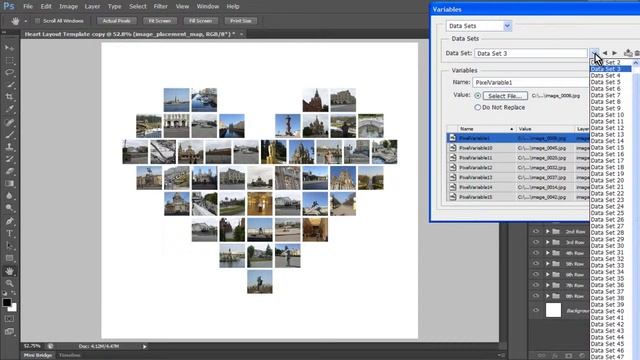Open the Window menu
640x360 pixels.
pos(208,7)
